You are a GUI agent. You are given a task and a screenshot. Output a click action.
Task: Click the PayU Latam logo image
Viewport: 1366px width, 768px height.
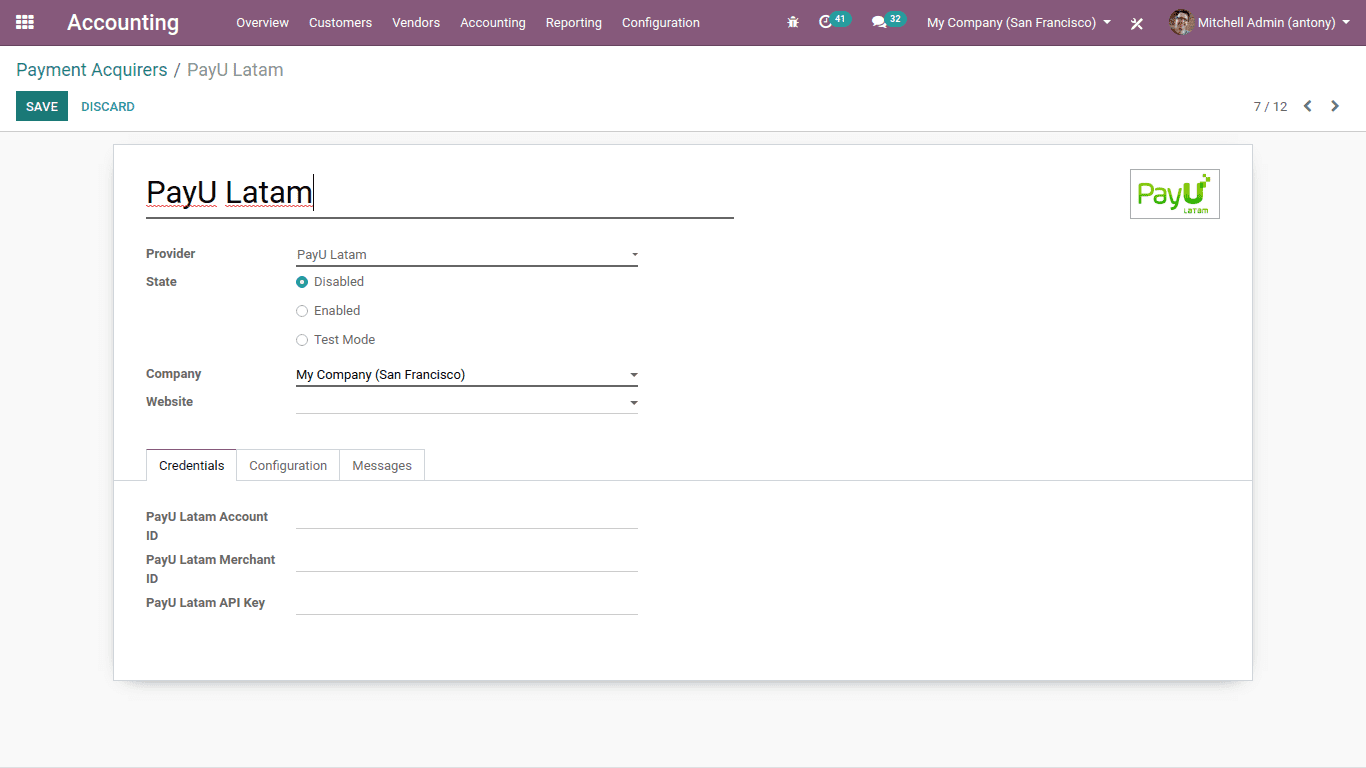tap(1175, 194)
